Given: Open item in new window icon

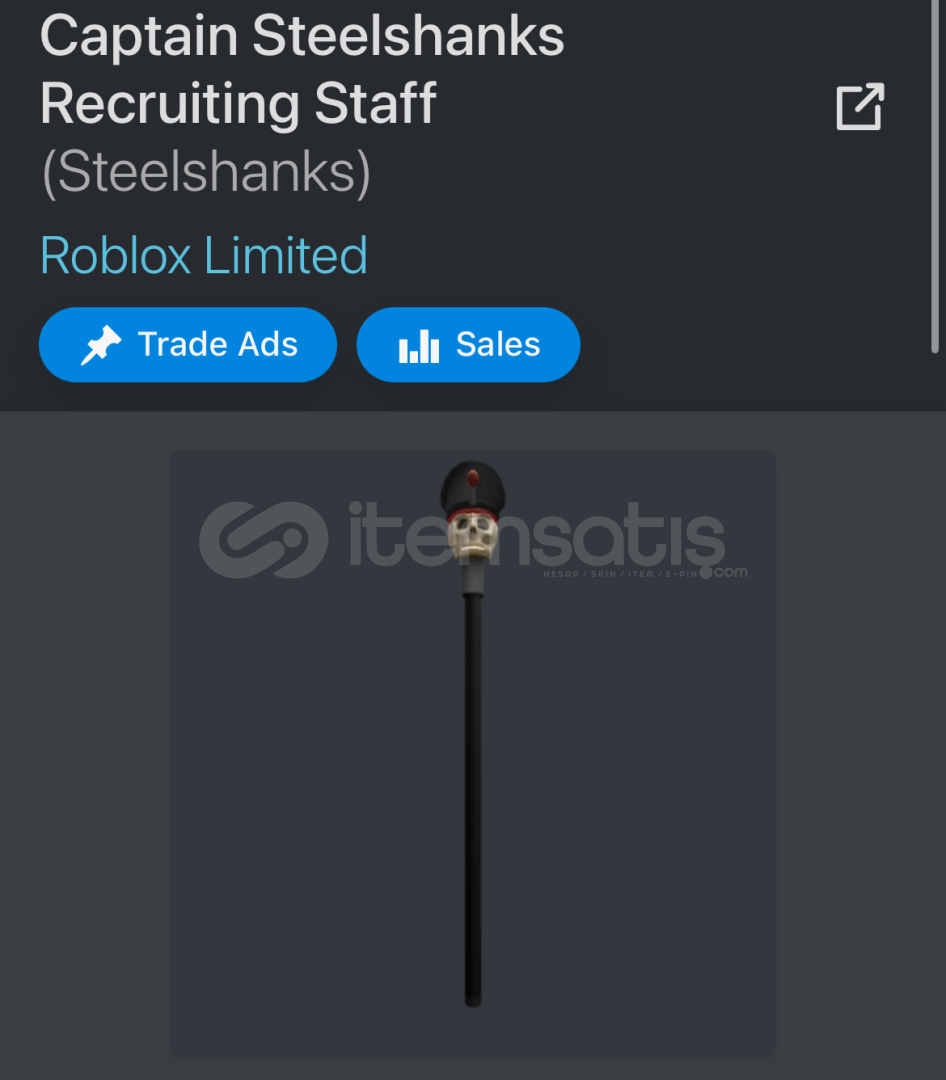Looking at the screenshot, I should [x=860, y=106].
